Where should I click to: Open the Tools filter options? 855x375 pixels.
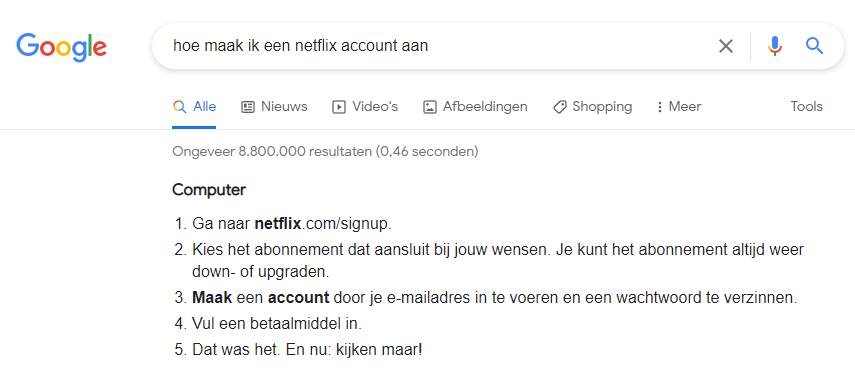tap(806, 107)
